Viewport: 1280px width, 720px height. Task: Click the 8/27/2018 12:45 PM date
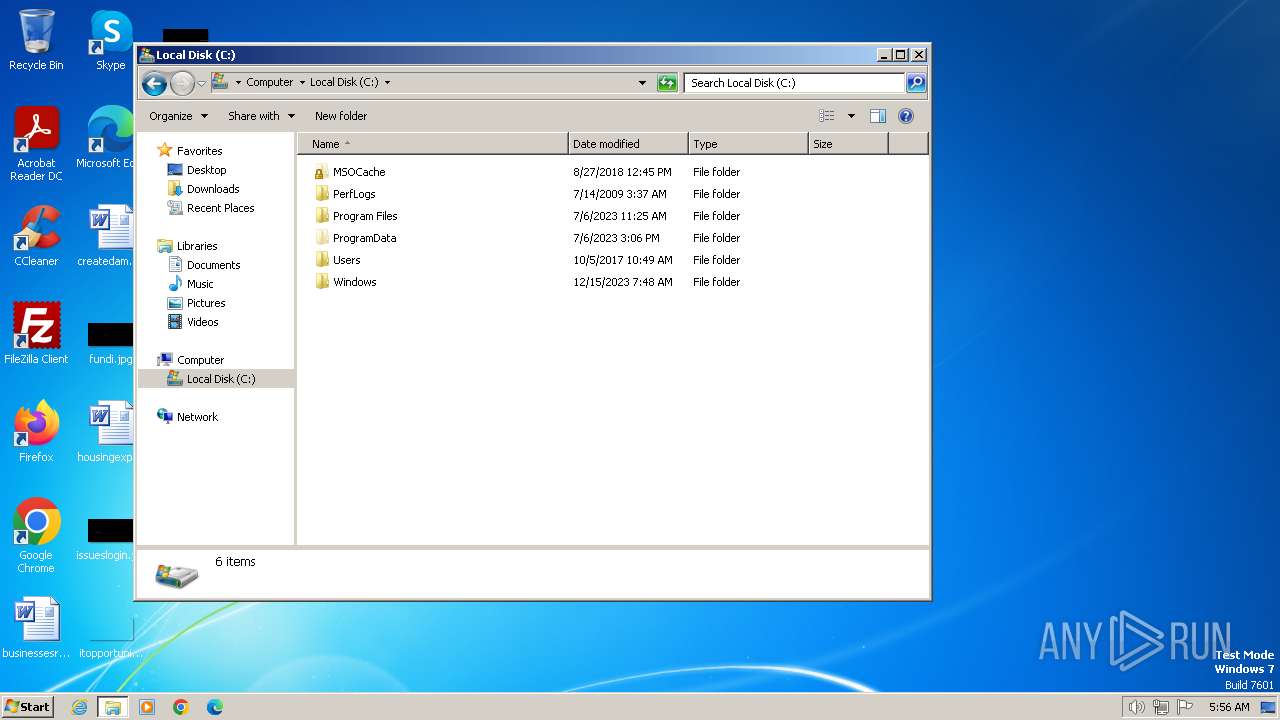(x=622, y=172)
